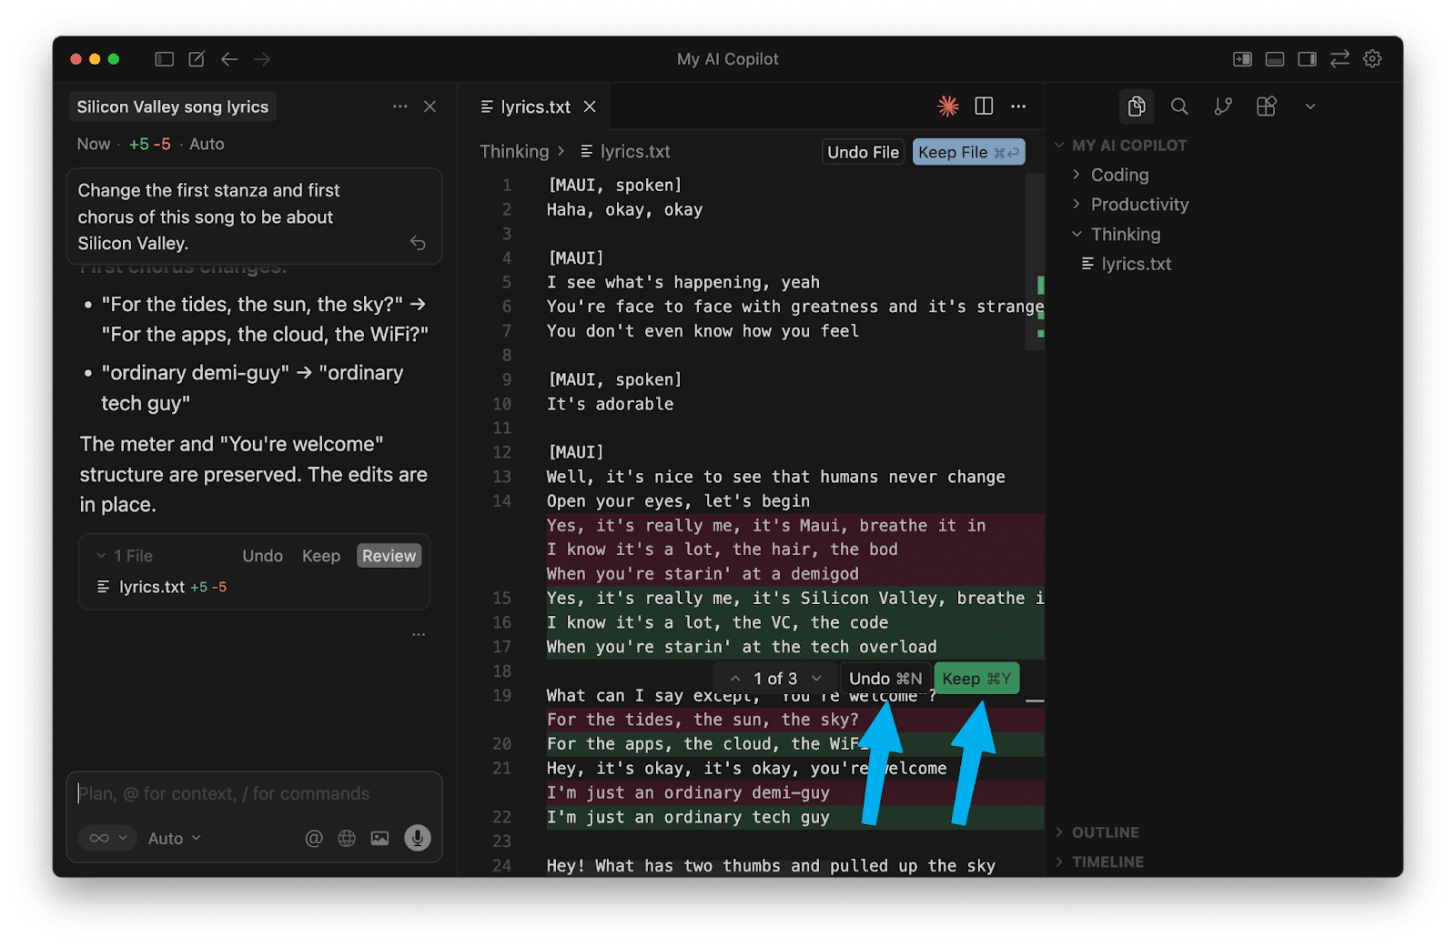Open settings gear in title bar
The width and height of the screenshot is (1456, 947).
[x=1373, y=59]
